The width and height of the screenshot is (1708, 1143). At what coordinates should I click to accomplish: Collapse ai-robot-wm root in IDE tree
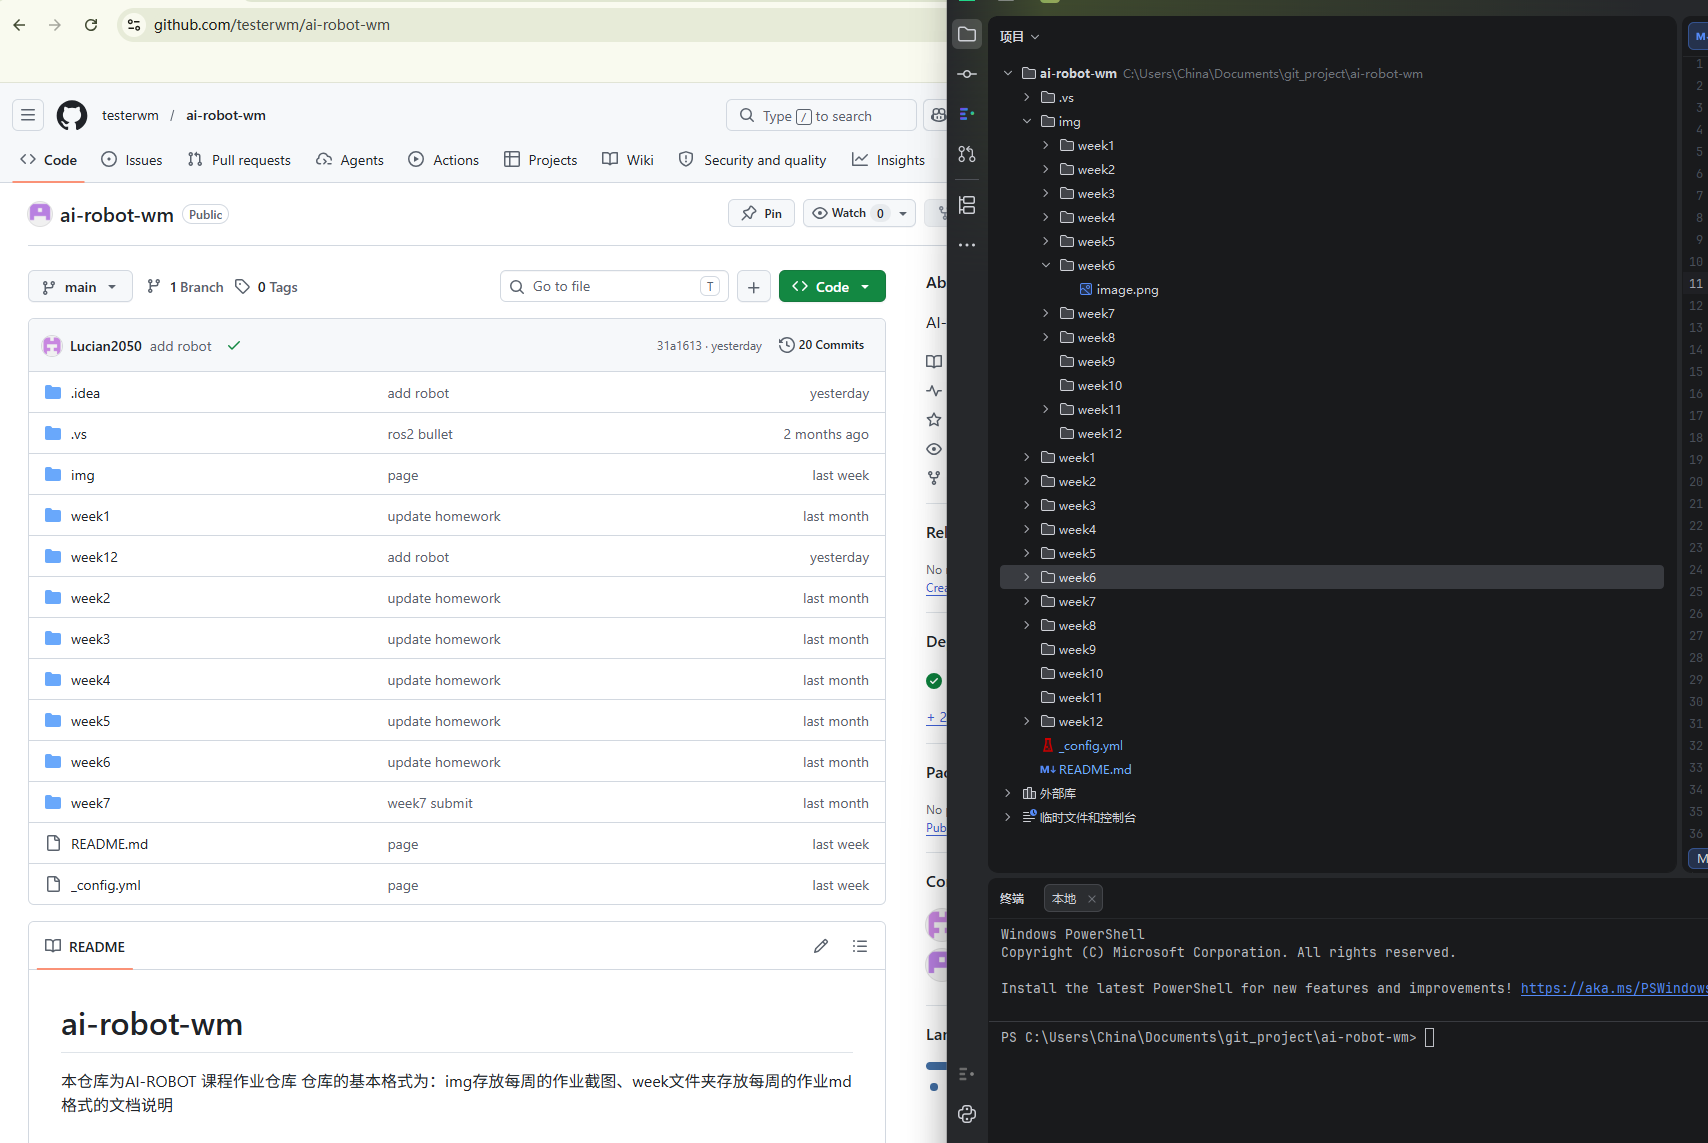click(1008, 74)
